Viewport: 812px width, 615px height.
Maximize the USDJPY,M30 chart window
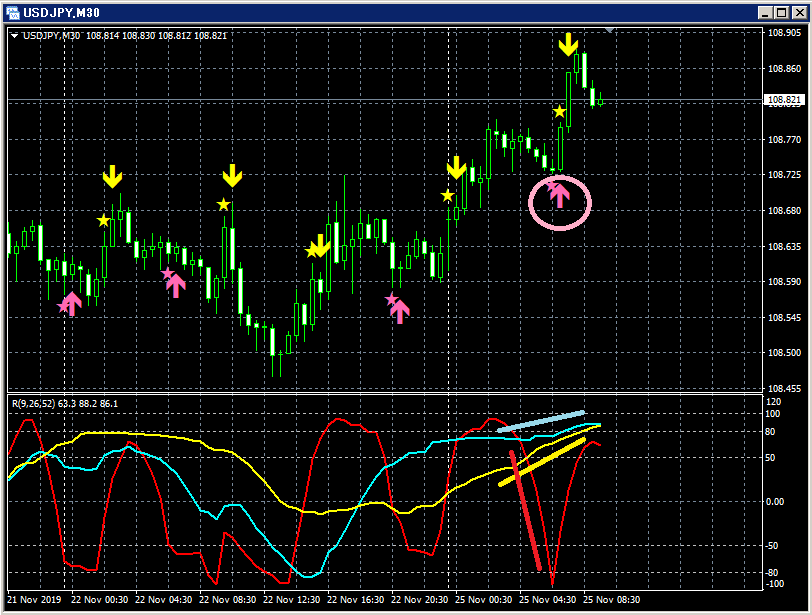(782, 13)
